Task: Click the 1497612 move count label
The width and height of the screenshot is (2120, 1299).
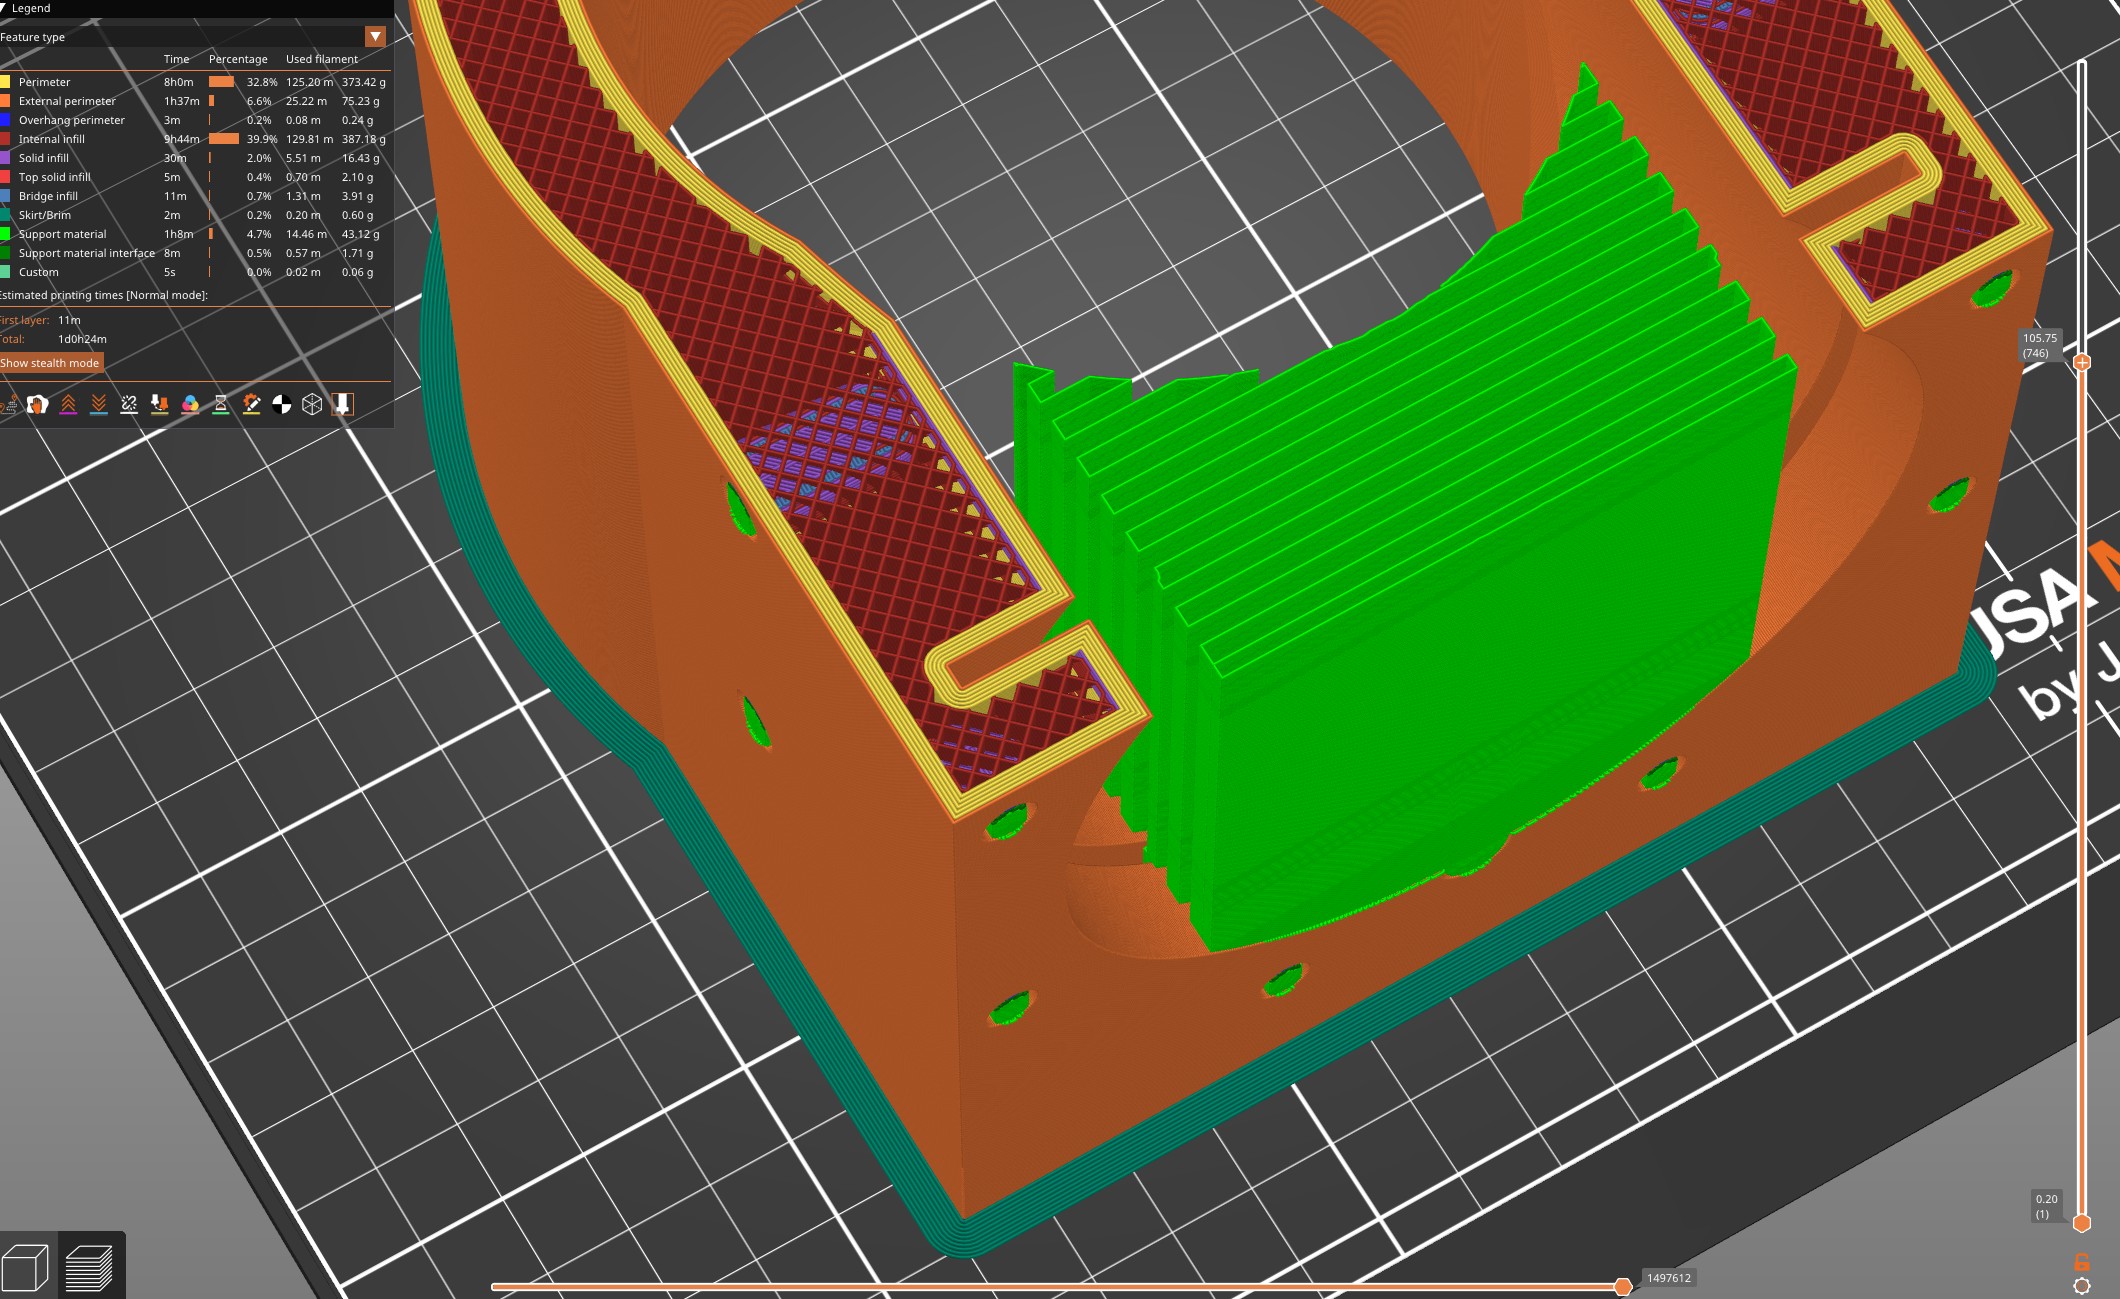Action: pyautogui.click(x=1669, y=1278)
